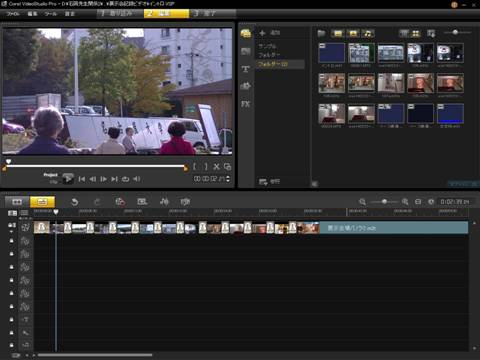Toggle the lock on the voice track
Viewport: 480px width, 360px height.
12,333
